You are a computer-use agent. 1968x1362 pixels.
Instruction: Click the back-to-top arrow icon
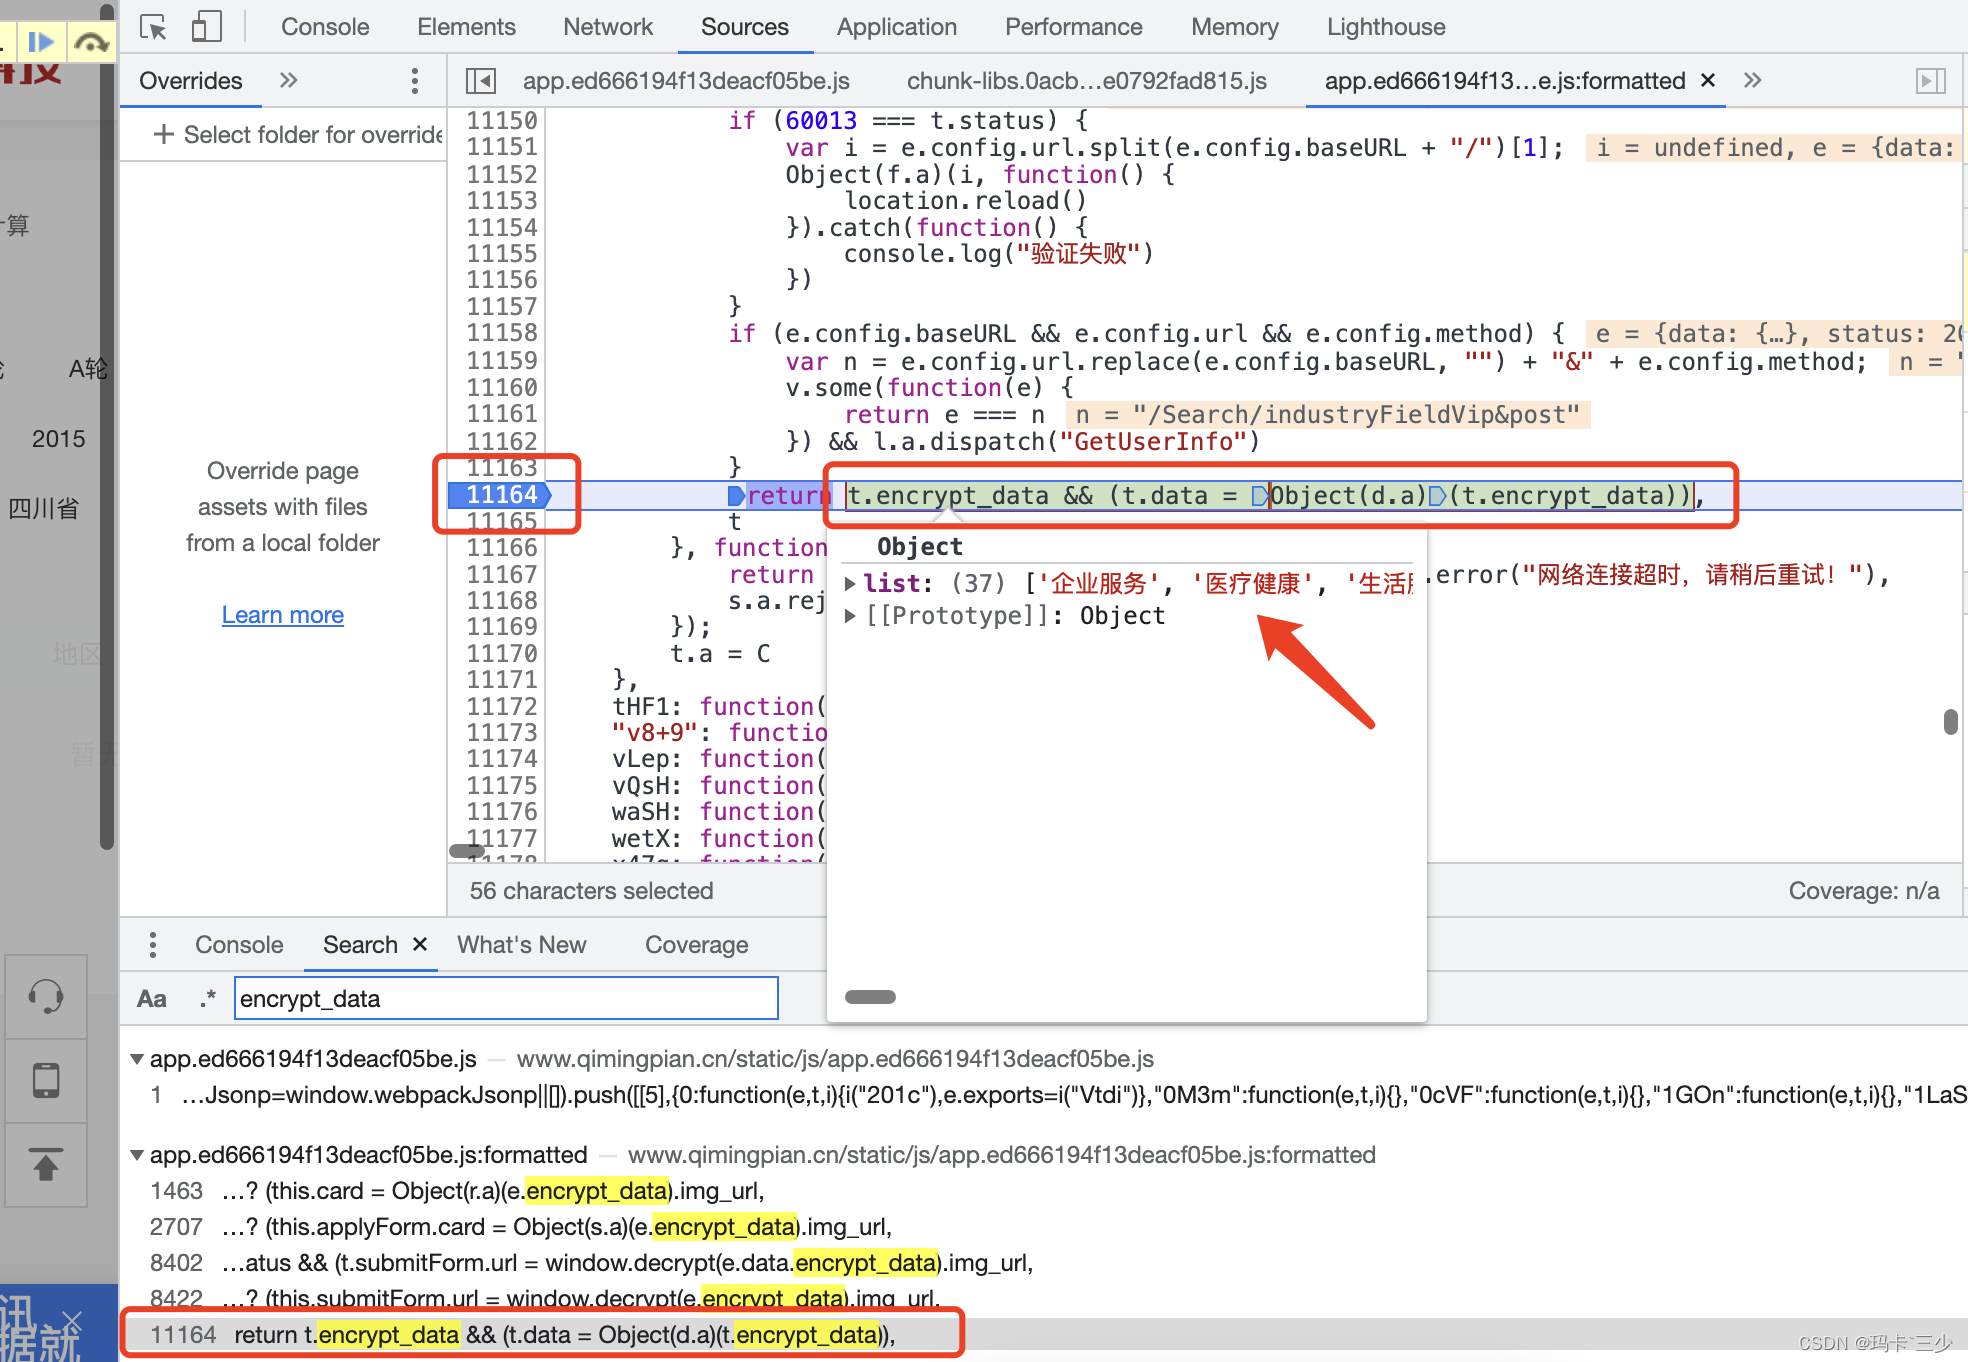pos(46,1164)
